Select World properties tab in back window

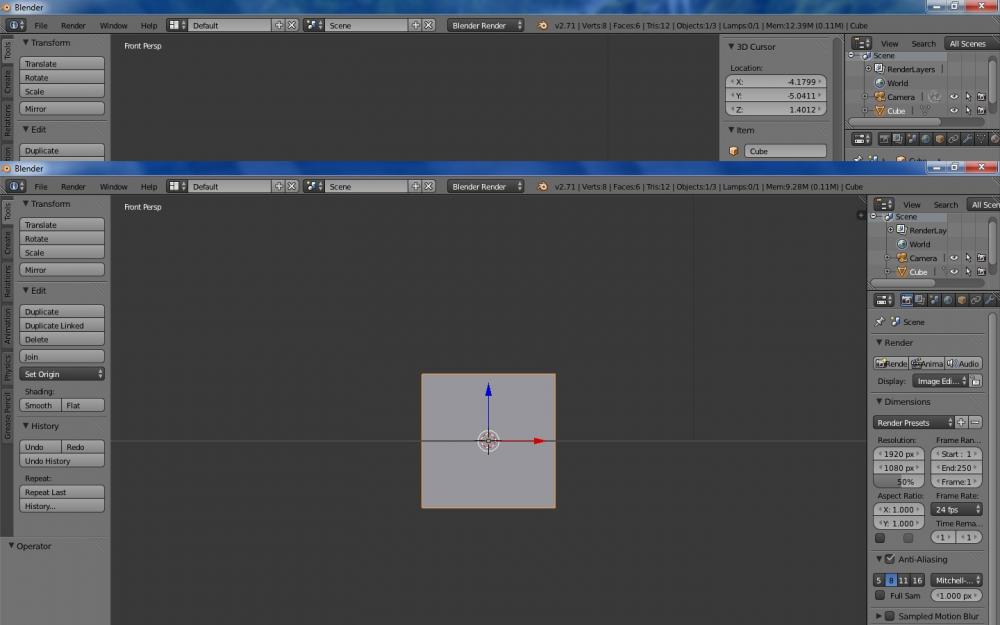point(925,139)
